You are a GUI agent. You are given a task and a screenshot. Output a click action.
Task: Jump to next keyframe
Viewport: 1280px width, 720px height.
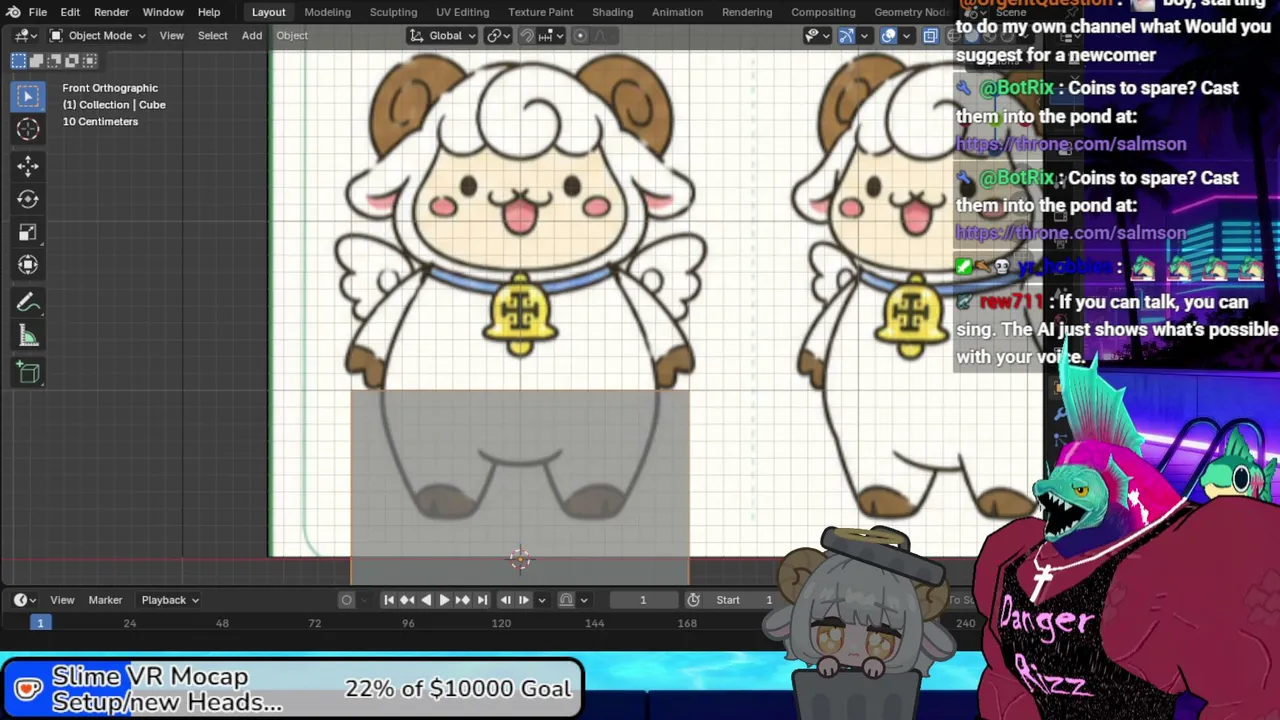coord(463,600)
